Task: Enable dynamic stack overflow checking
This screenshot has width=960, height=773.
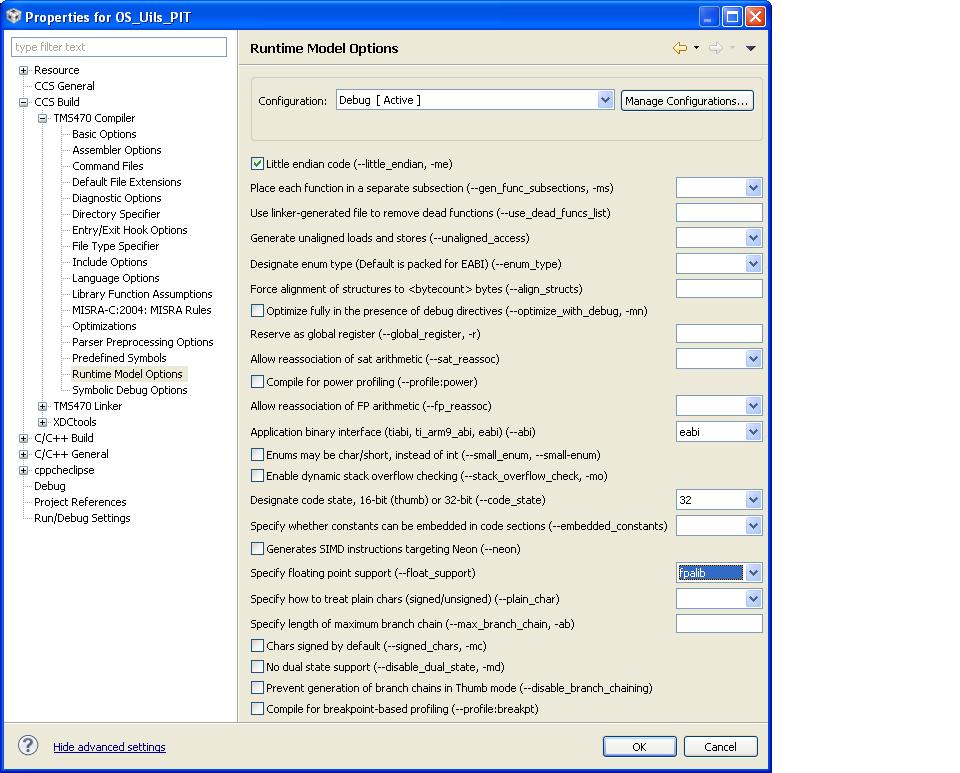Action: coord(257,475)
